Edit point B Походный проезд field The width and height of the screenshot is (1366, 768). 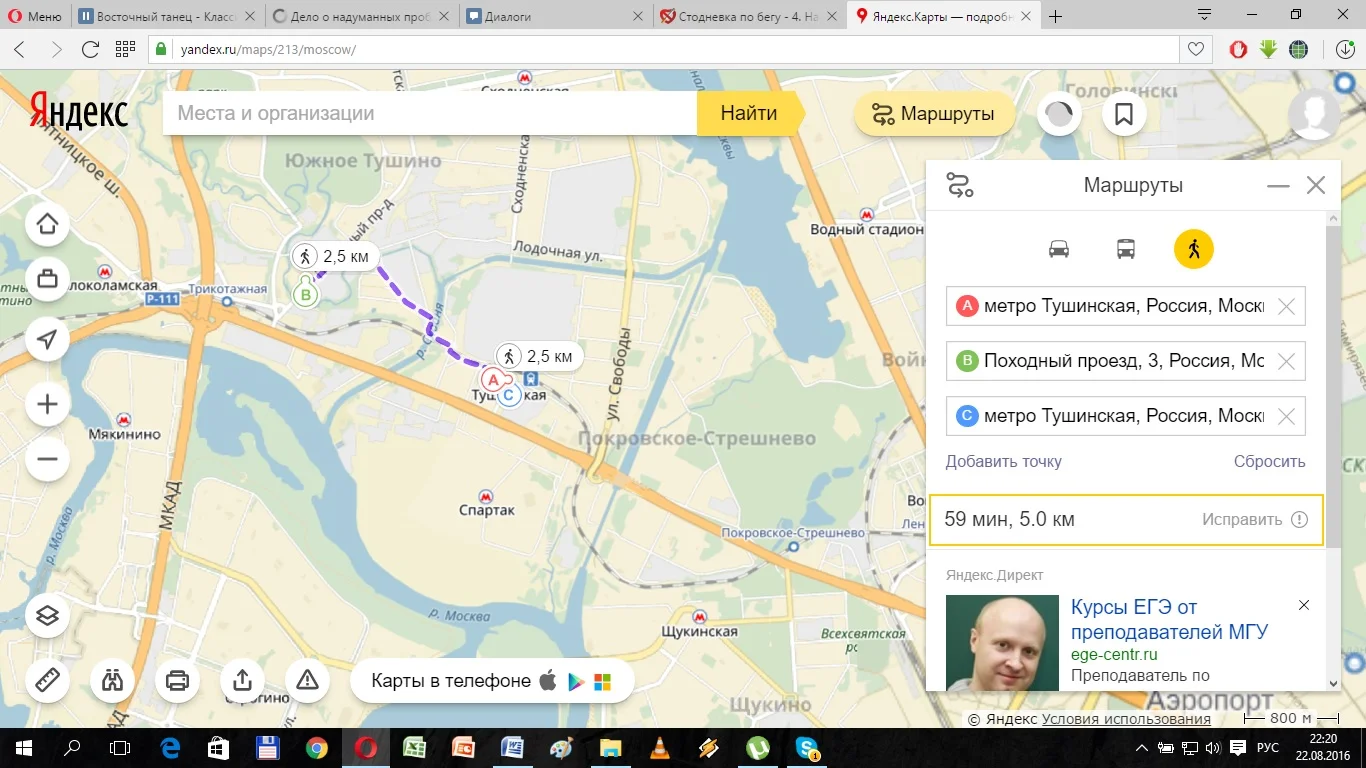1125,361
